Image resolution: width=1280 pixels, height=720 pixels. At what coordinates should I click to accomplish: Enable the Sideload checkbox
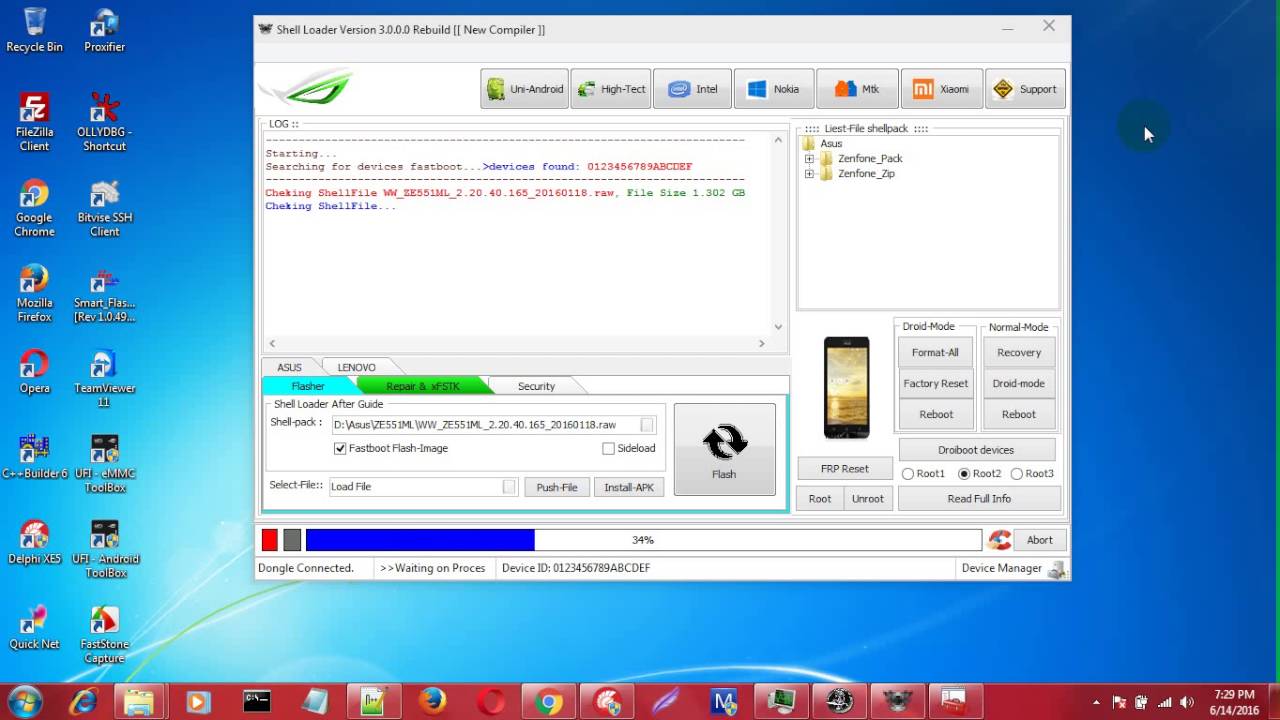(x=608, y=449)
